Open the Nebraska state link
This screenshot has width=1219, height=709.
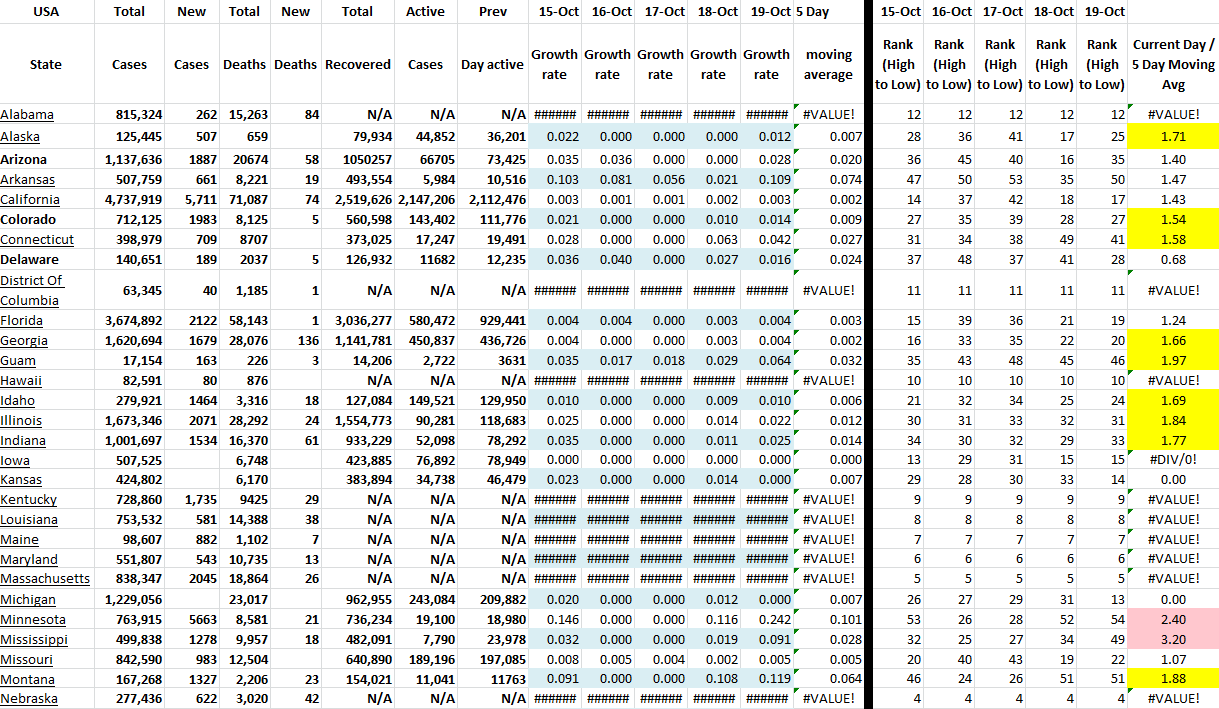pyautogui.click(x=29, y=699)
